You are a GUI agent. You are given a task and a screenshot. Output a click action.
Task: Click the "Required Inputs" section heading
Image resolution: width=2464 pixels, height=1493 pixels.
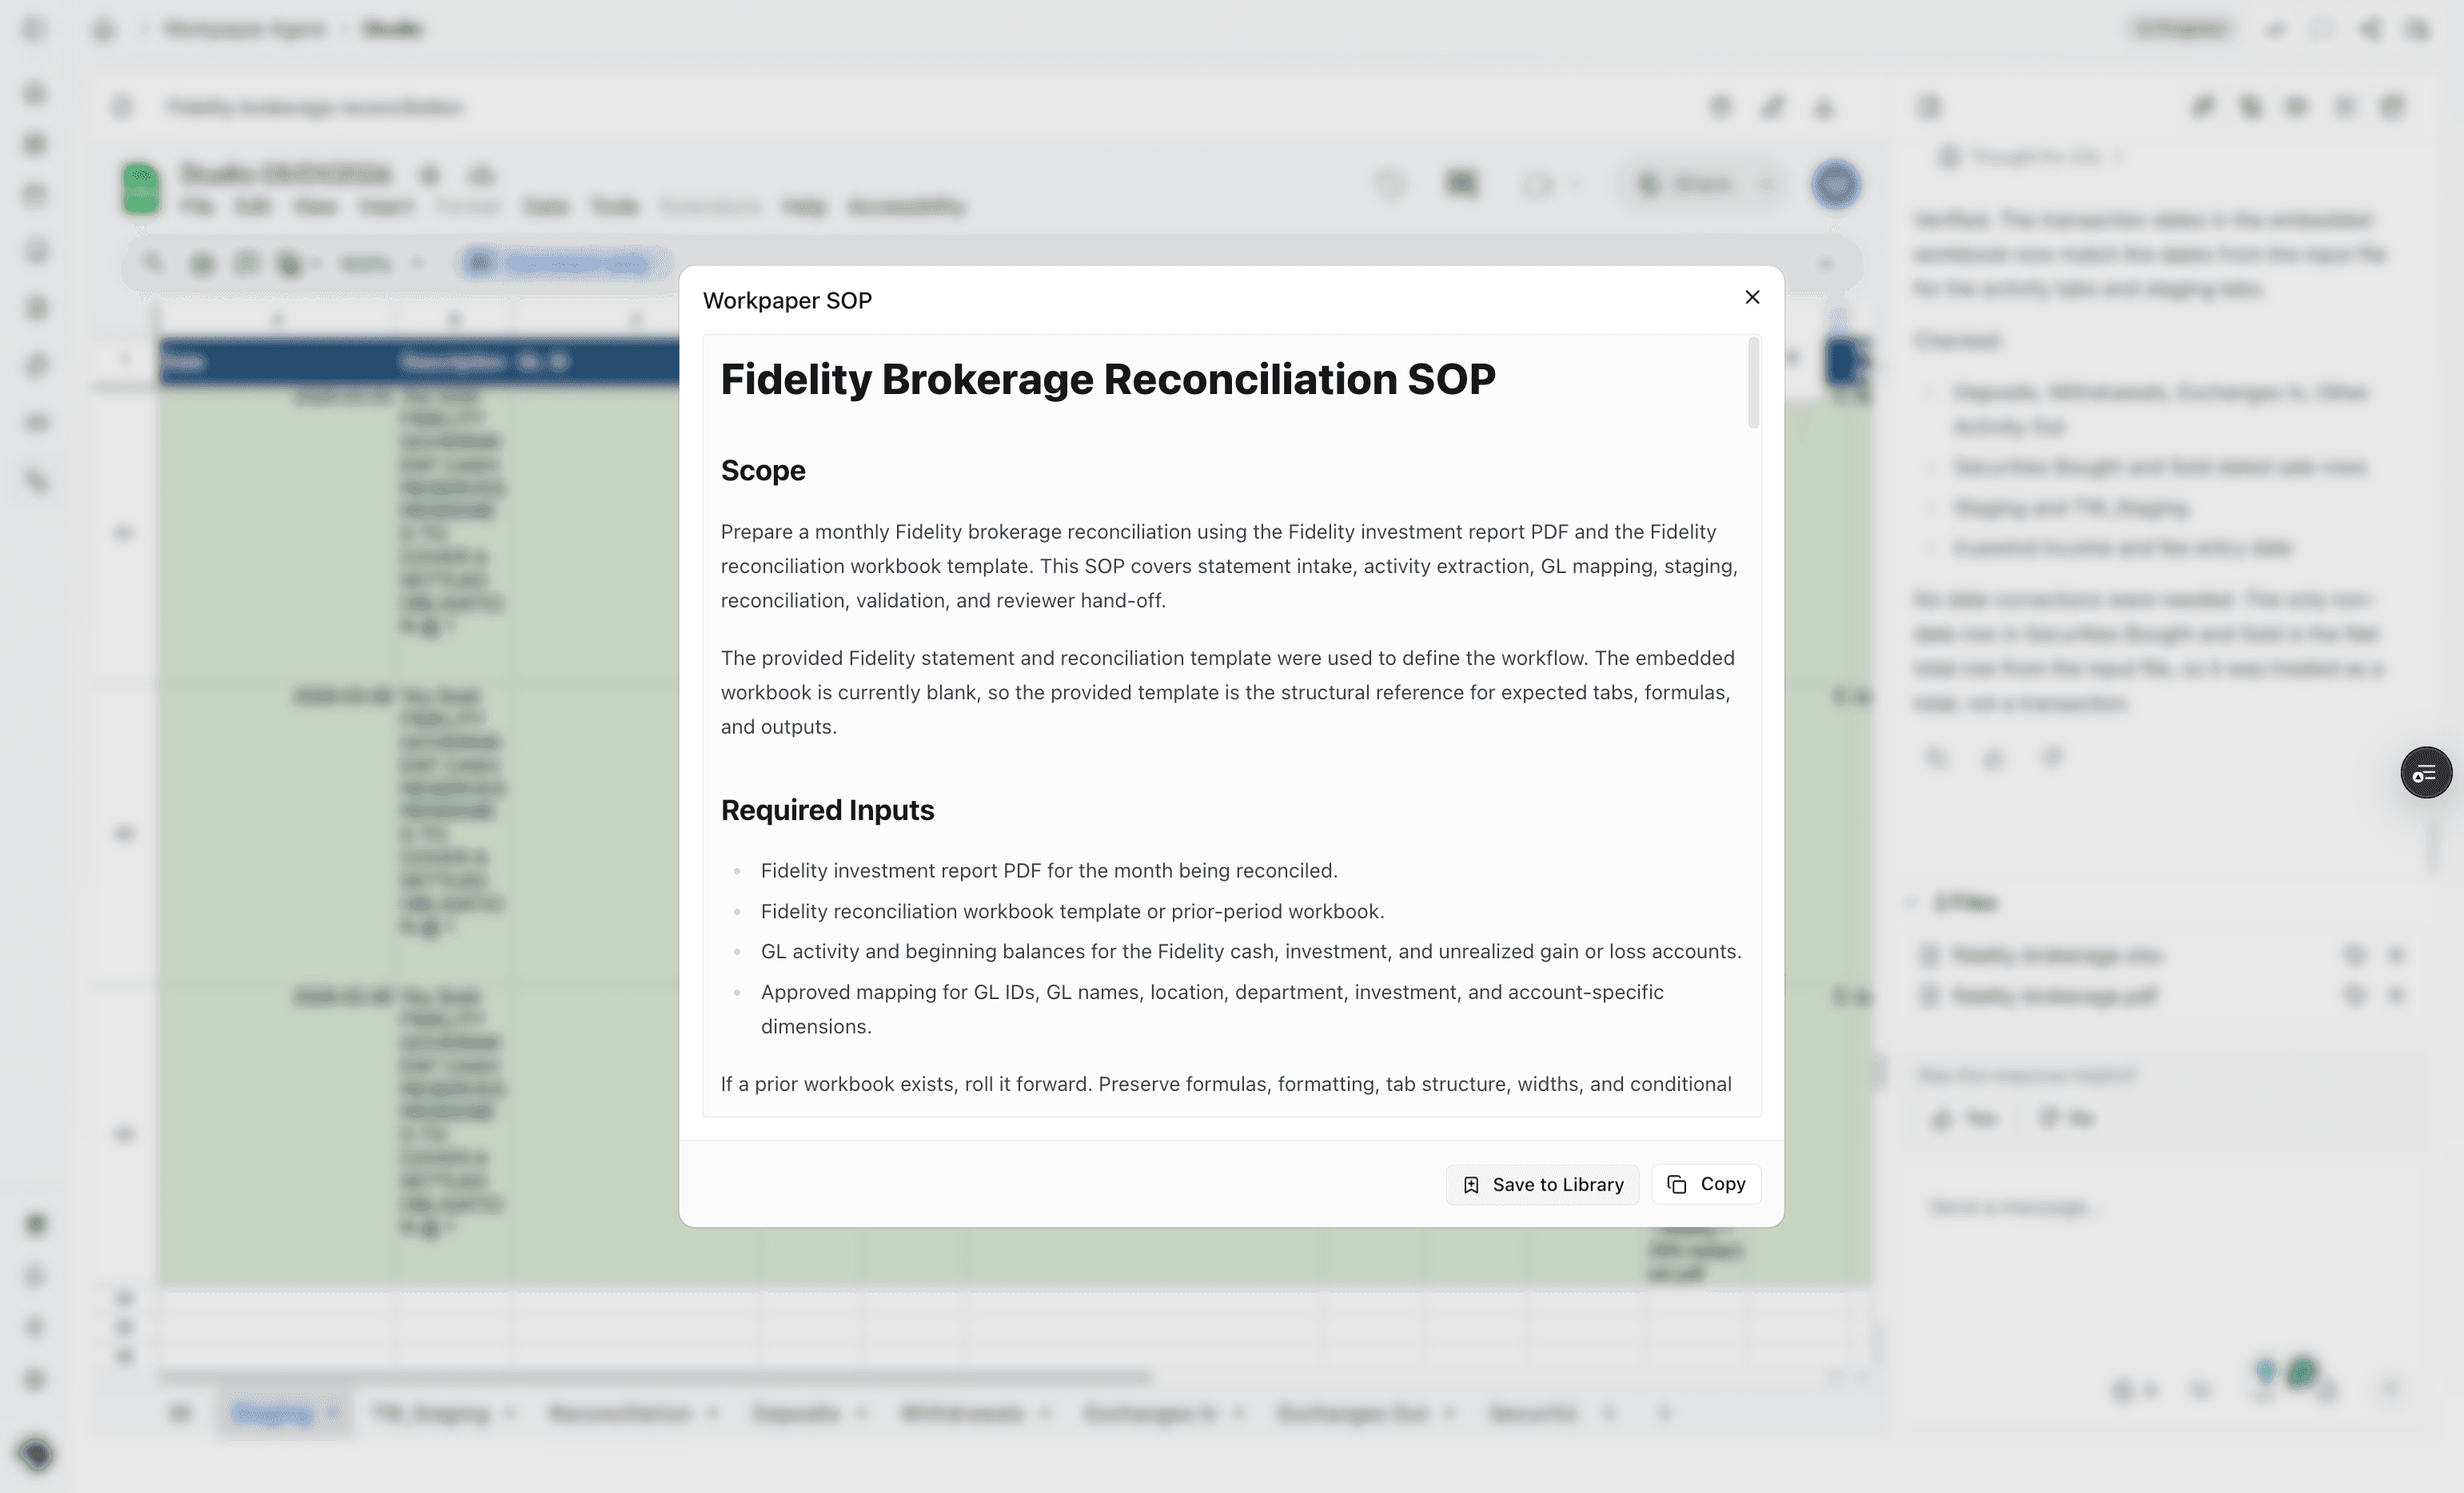827,810
